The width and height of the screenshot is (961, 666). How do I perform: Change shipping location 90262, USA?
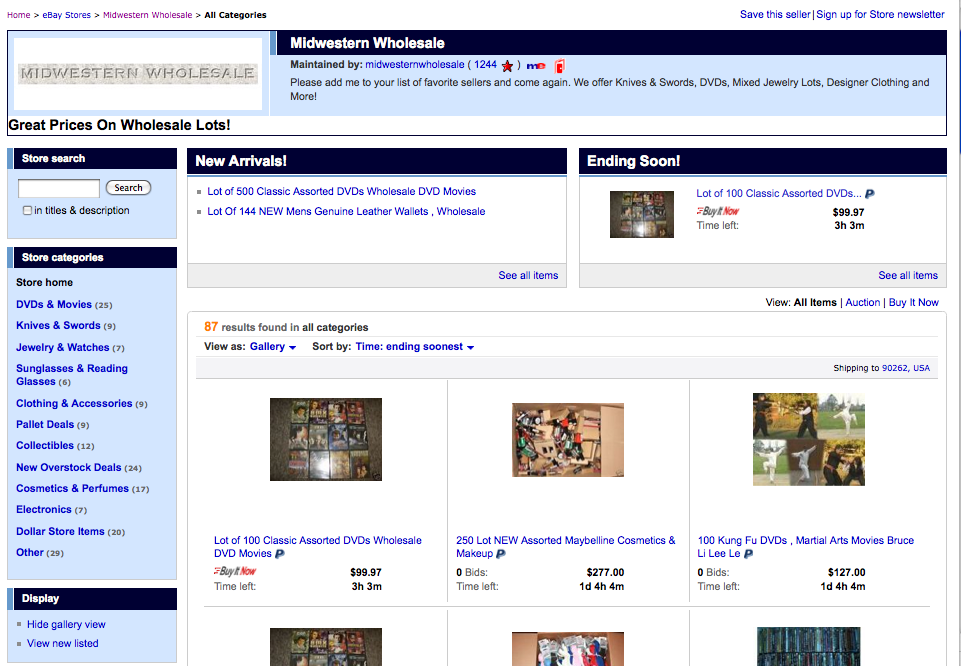pos(906,368)
